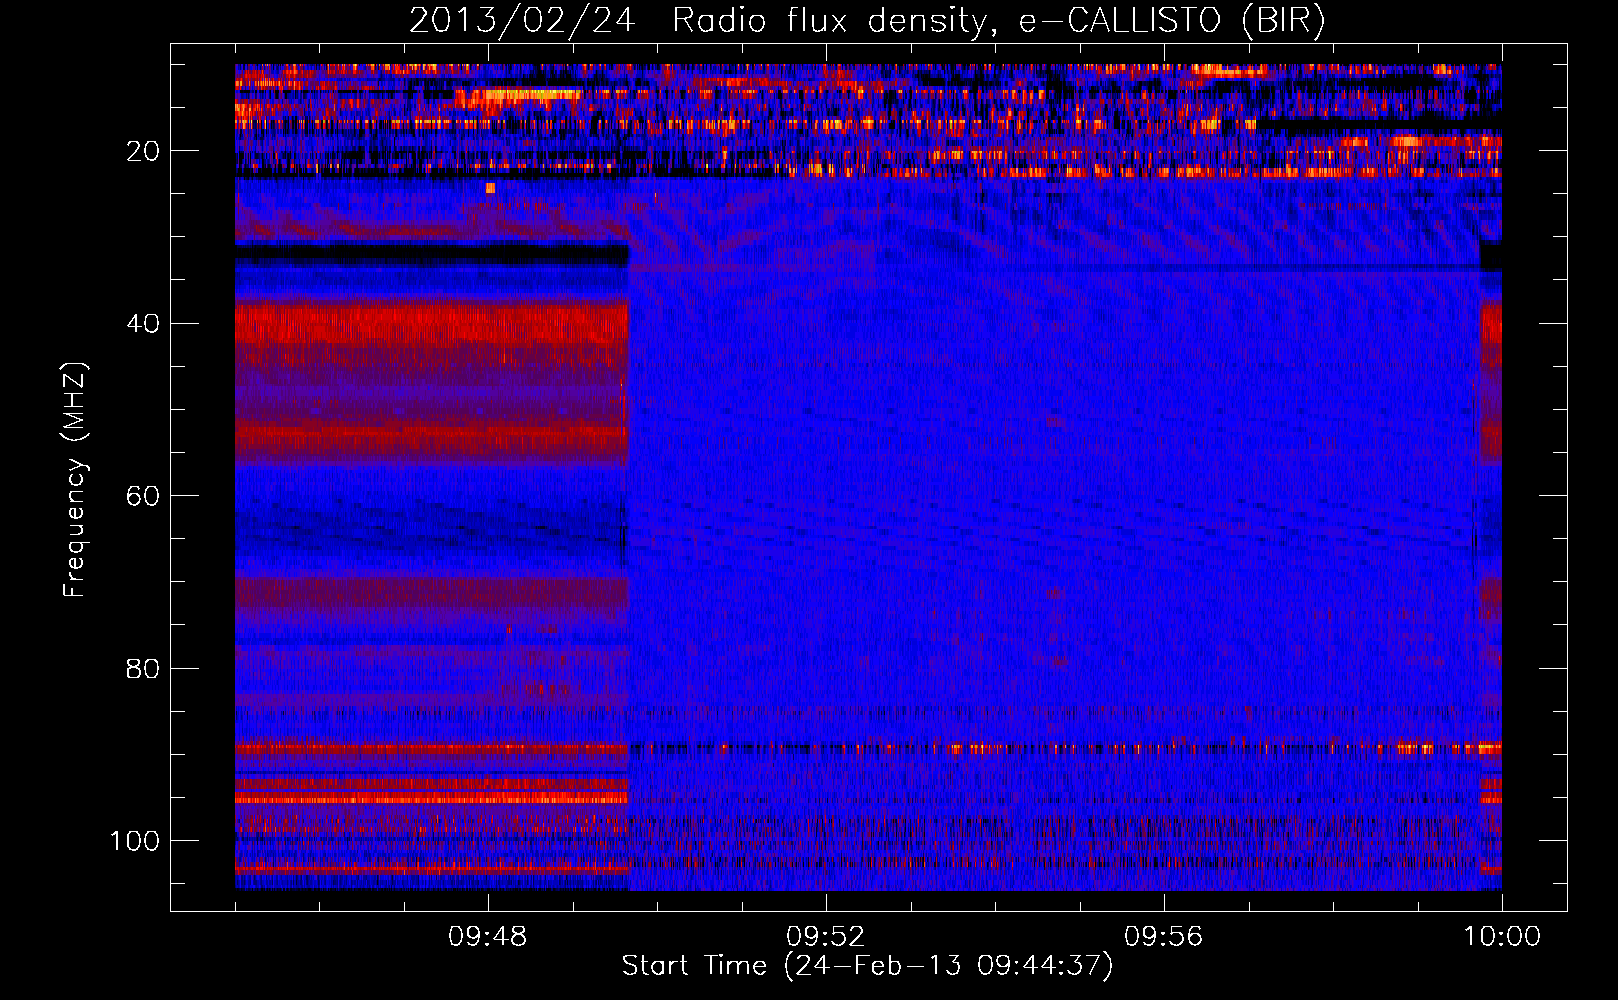Click the 20 frequency tick label
1618x1000 pixels.
point(143,151)
